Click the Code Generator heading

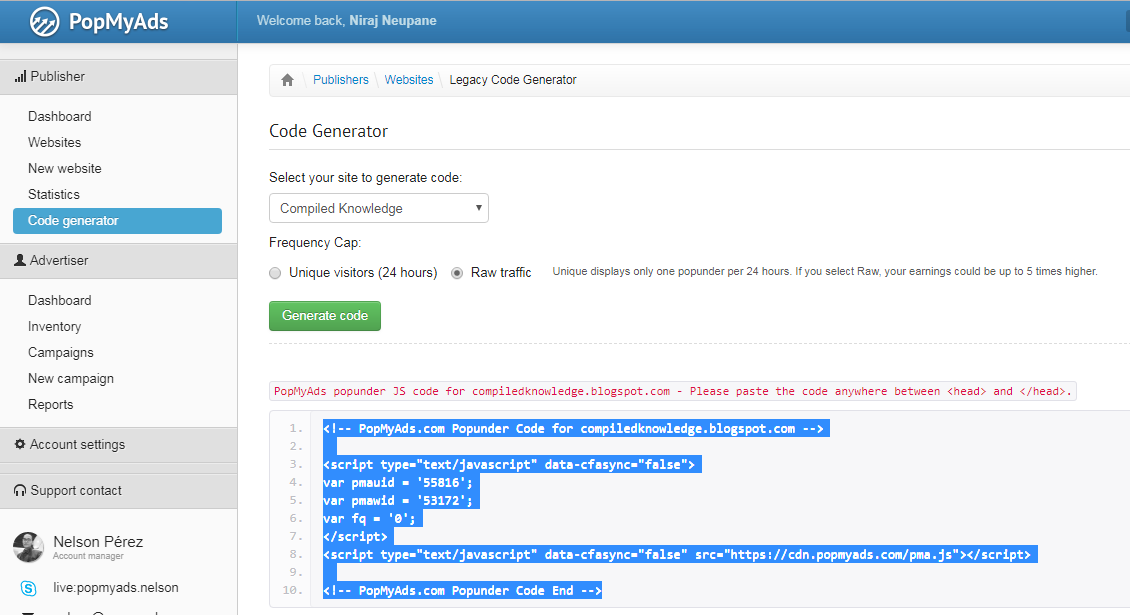coord(329,131)
